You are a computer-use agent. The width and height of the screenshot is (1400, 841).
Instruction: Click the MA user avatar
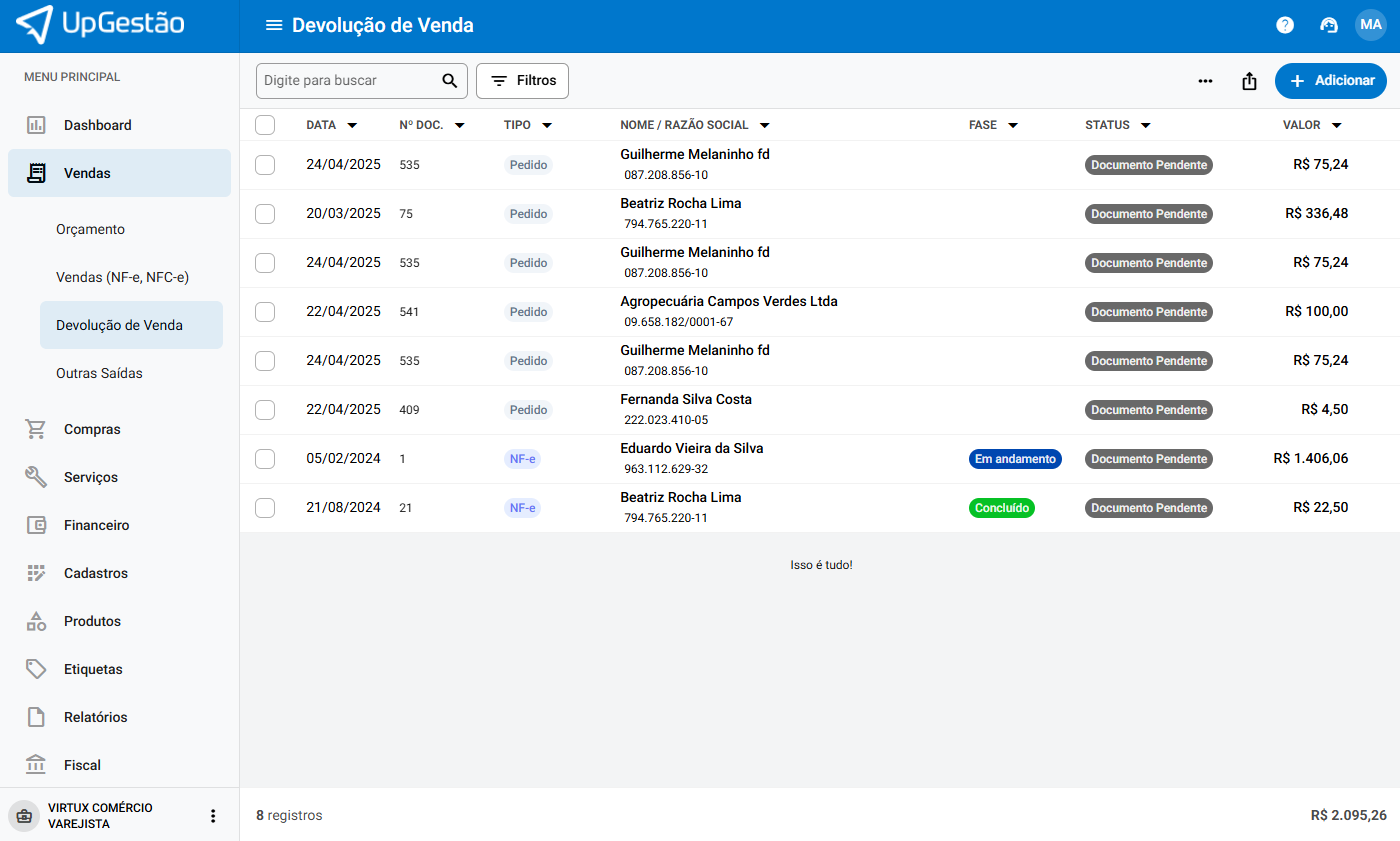pyautogui.click(x=1371, y=25)
